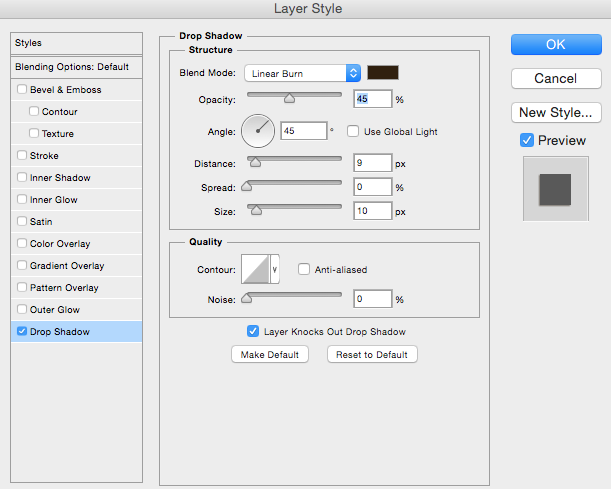Uncheck Layer Knocks Out Drop Shadow
The image size is (611, 489).
[x=253, y=331]
